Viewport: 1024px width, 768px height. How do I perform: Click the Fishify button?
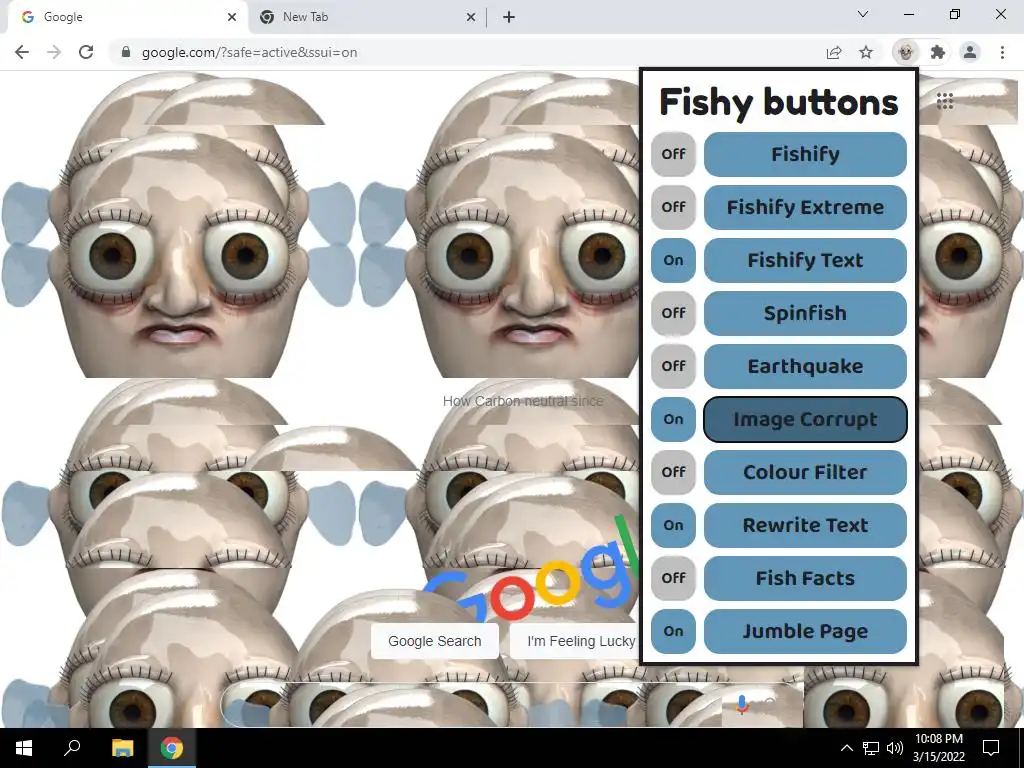coord(805,154)
